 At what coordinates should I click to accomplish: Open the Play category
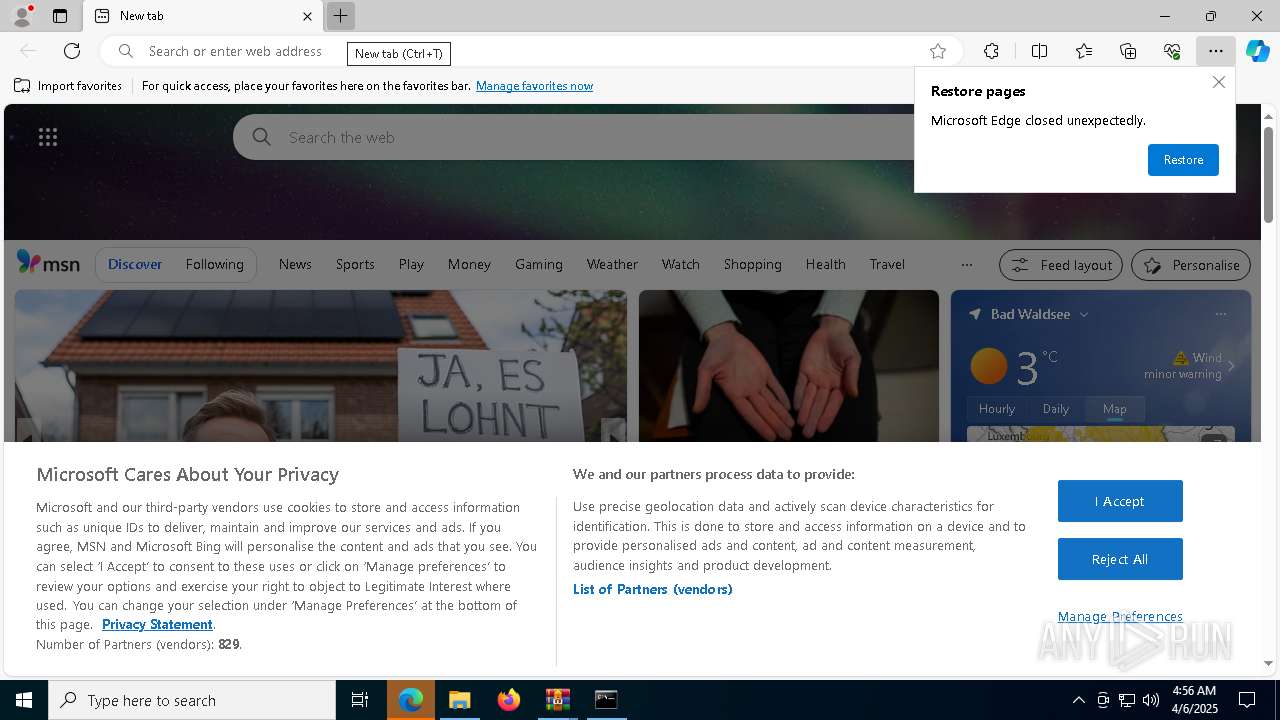[x=411, y=264]
